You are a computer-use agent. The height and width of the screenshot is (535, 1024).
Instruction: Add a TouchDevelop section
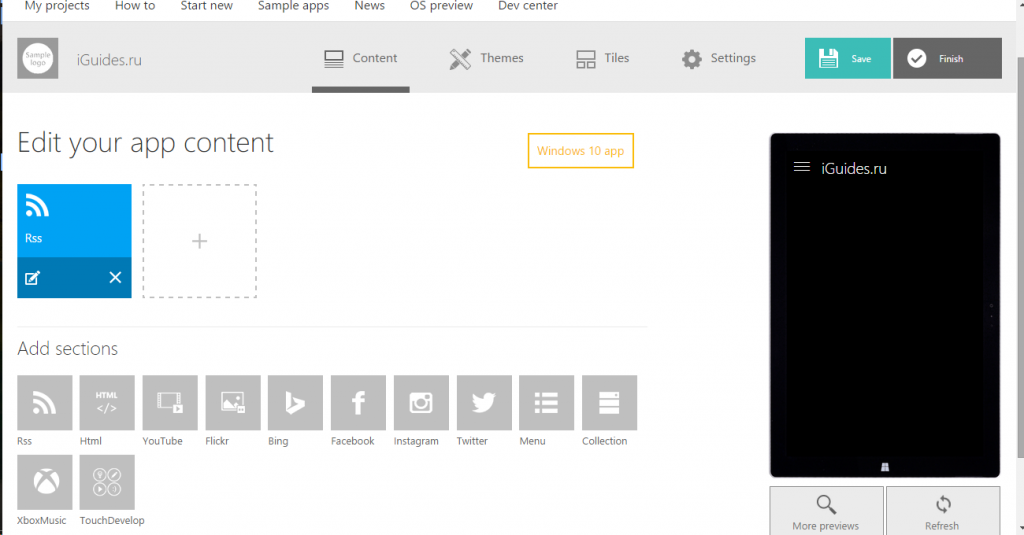click(107, 482)
